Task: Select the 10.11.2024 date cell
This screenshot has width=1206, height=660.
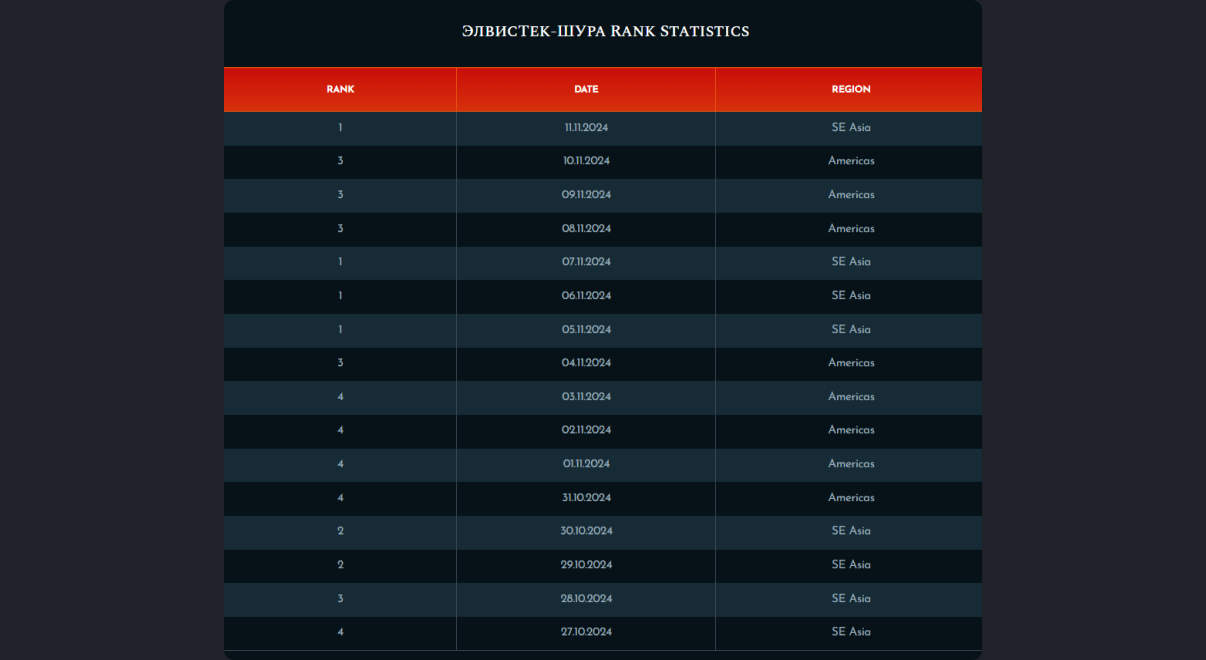Action: (x=586, y=161)
